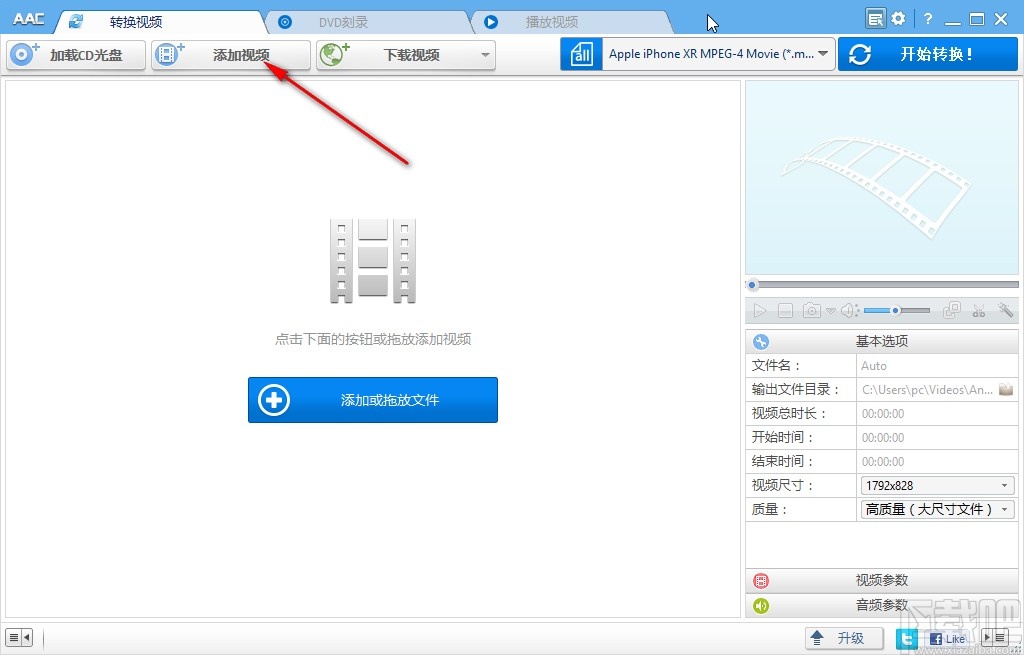1024x655 pixels.
Task: Mute audio via the speaker icon
Action: (x=847, y=310)
